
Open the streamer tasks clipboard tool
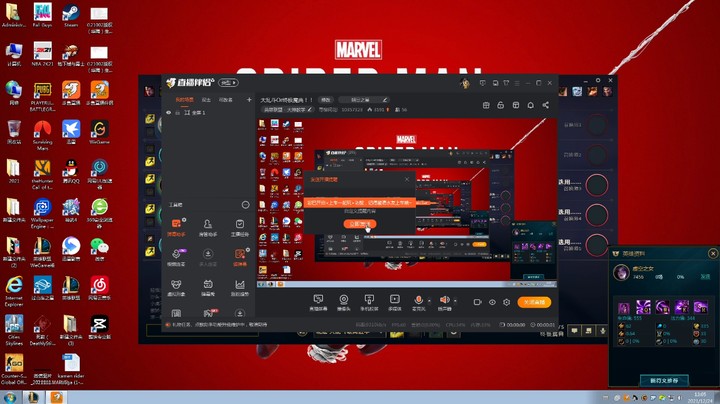coord(239,228)
